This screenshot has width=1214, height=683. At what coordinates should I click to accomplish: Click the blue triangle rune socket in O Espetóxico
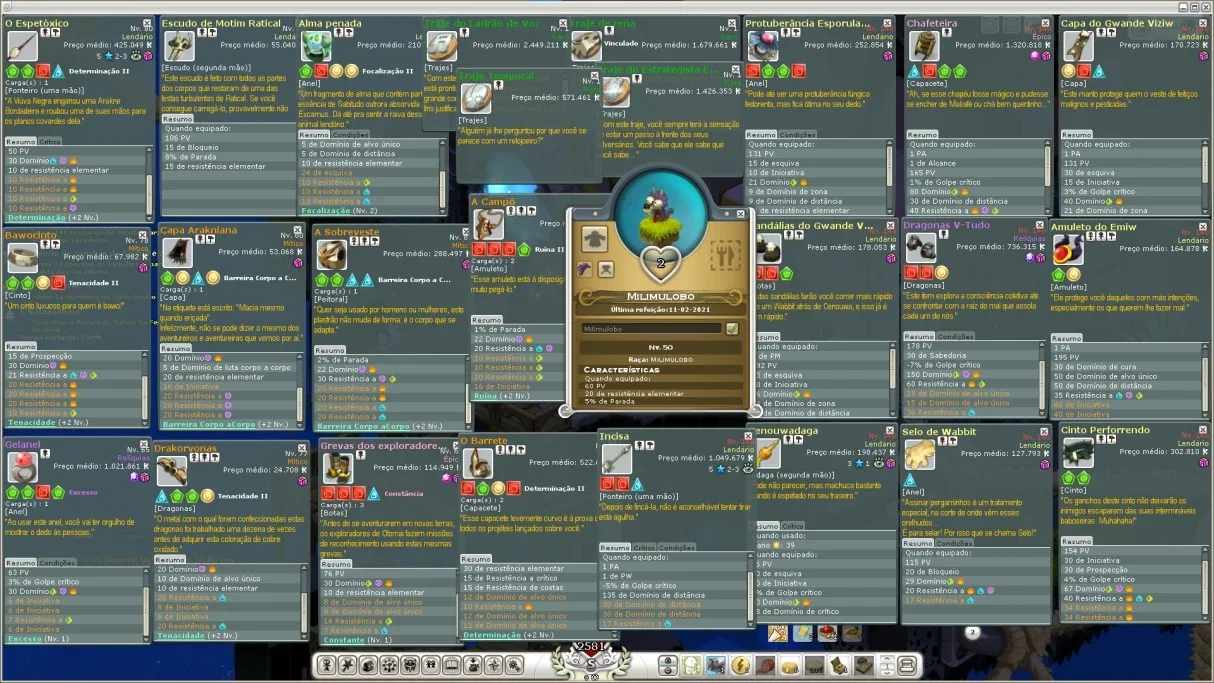58,72
